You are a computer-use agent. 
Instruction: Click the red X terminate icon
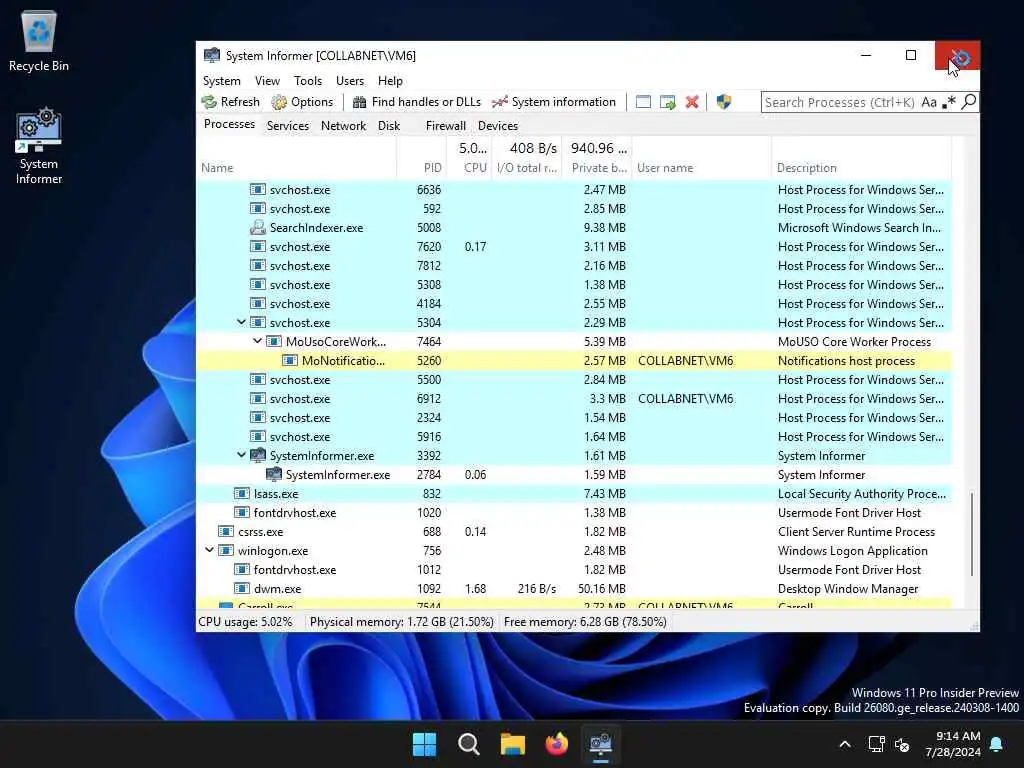click(x=692, y=102)
